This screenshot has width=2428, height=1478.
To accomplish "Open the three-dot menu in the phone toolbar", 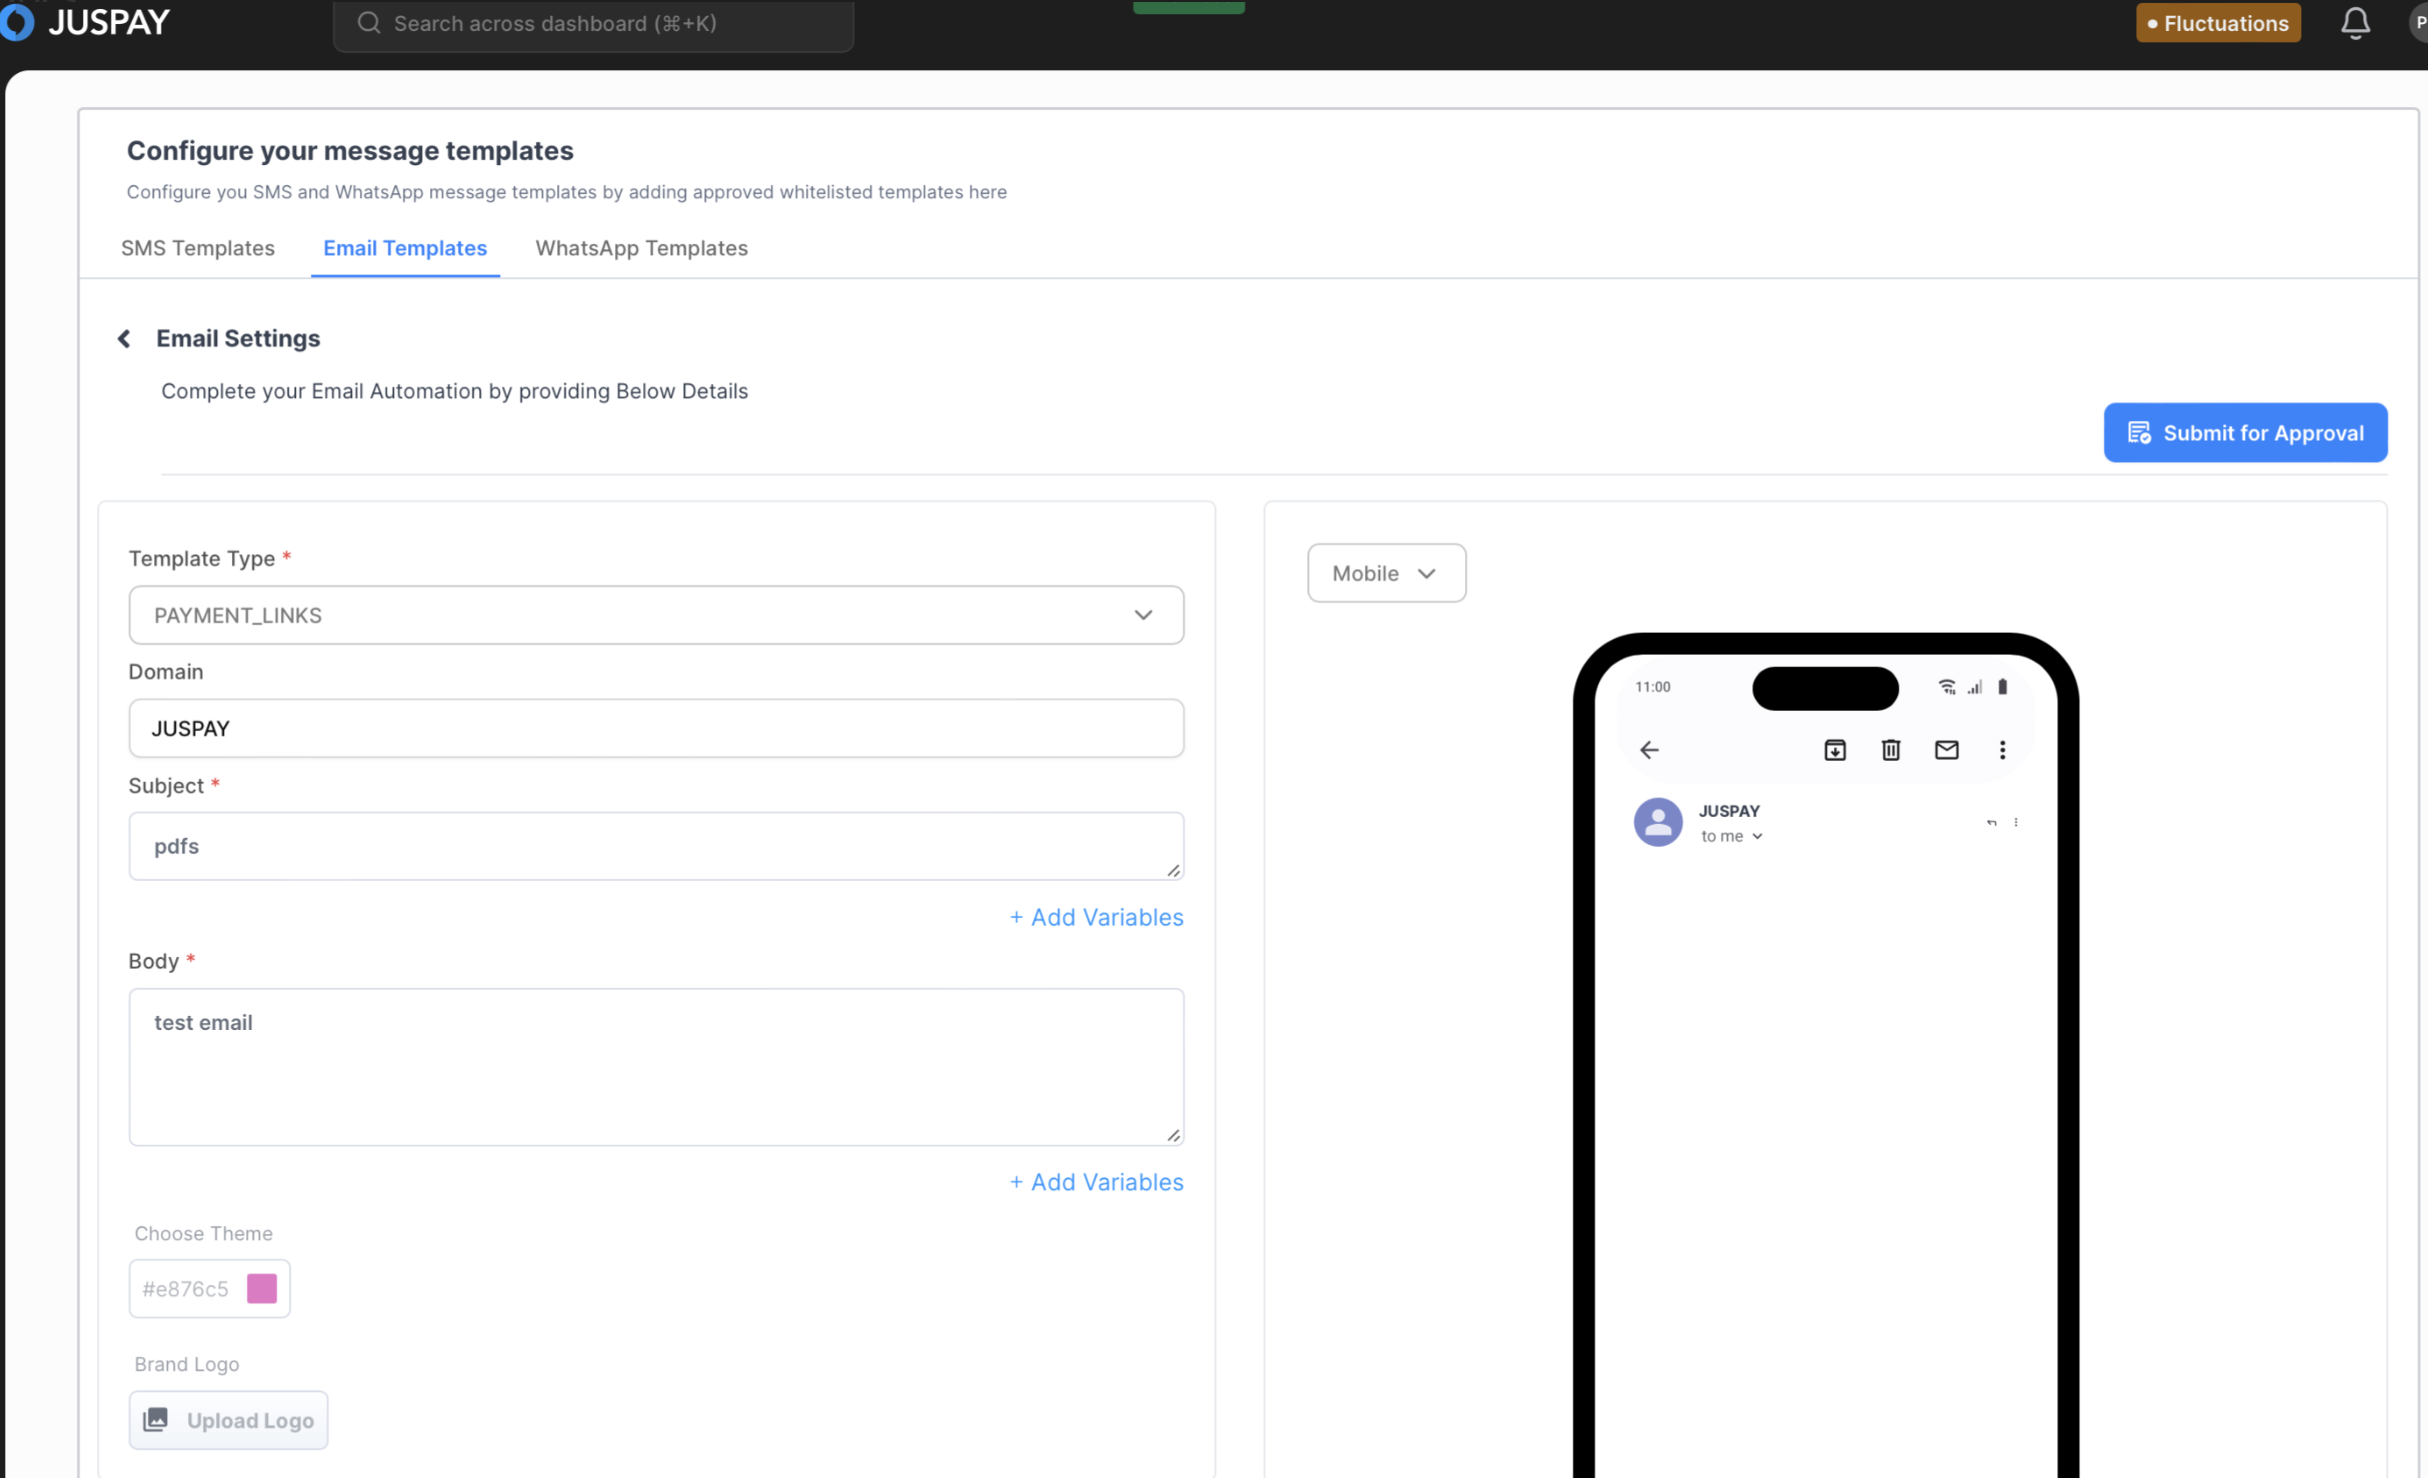I will pyautogui.click(x=2002, y=750).
